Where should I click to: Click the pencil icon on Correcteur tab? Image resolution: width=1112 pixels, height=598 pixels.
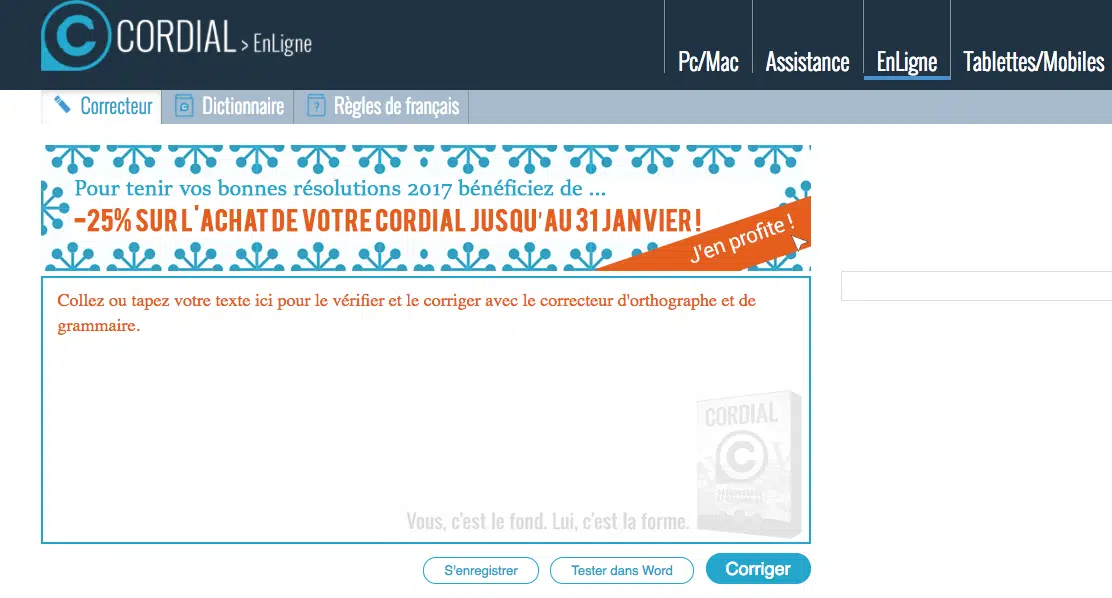(x=62, y=106)
